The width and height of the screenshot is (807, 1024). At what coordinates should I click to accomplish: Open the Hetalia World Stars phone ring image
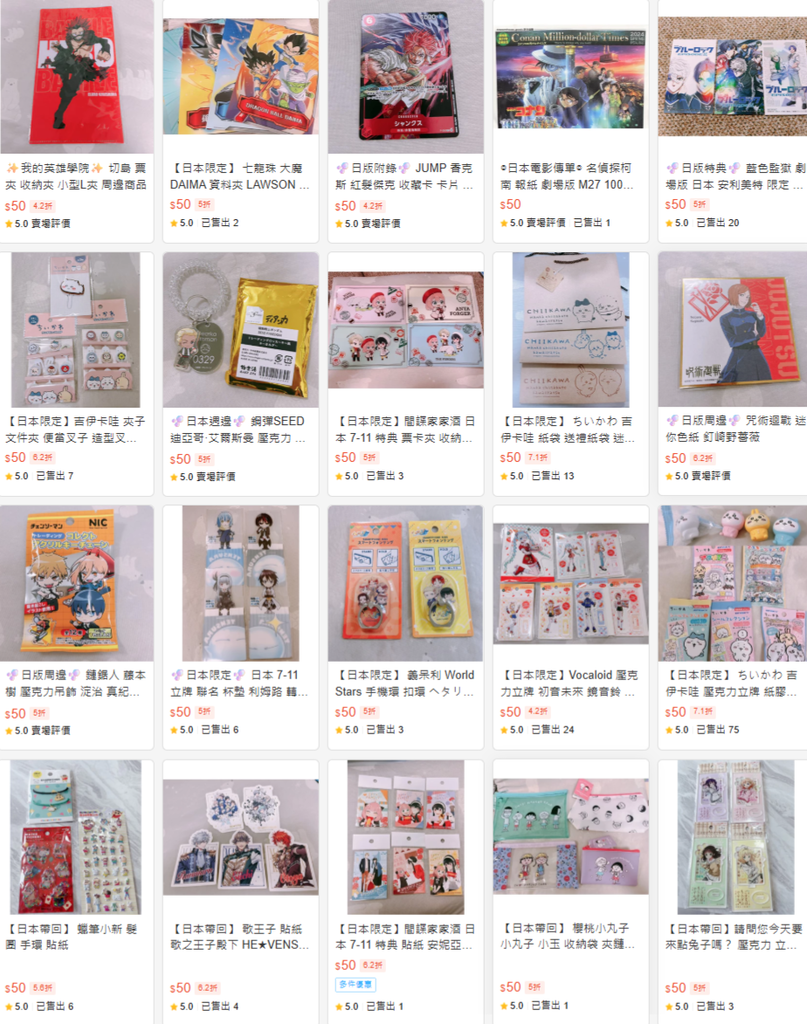[405, 583]
